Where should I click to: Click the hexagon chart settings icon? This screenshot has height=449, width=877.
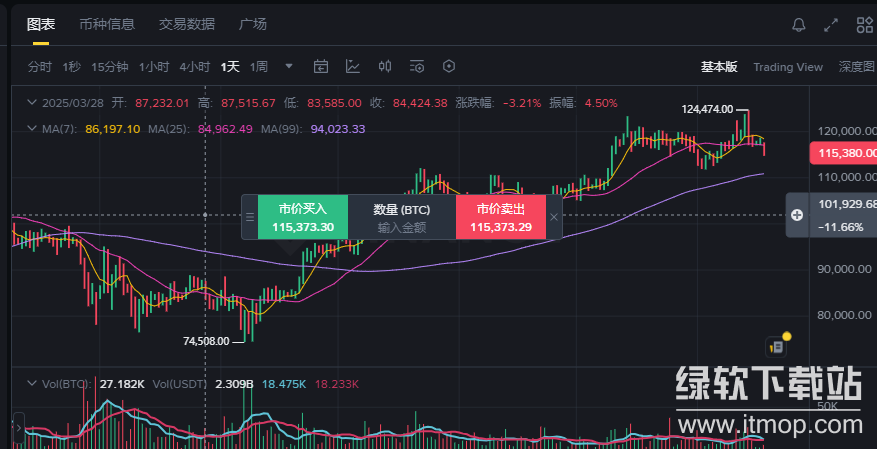[x=449, y=67]
